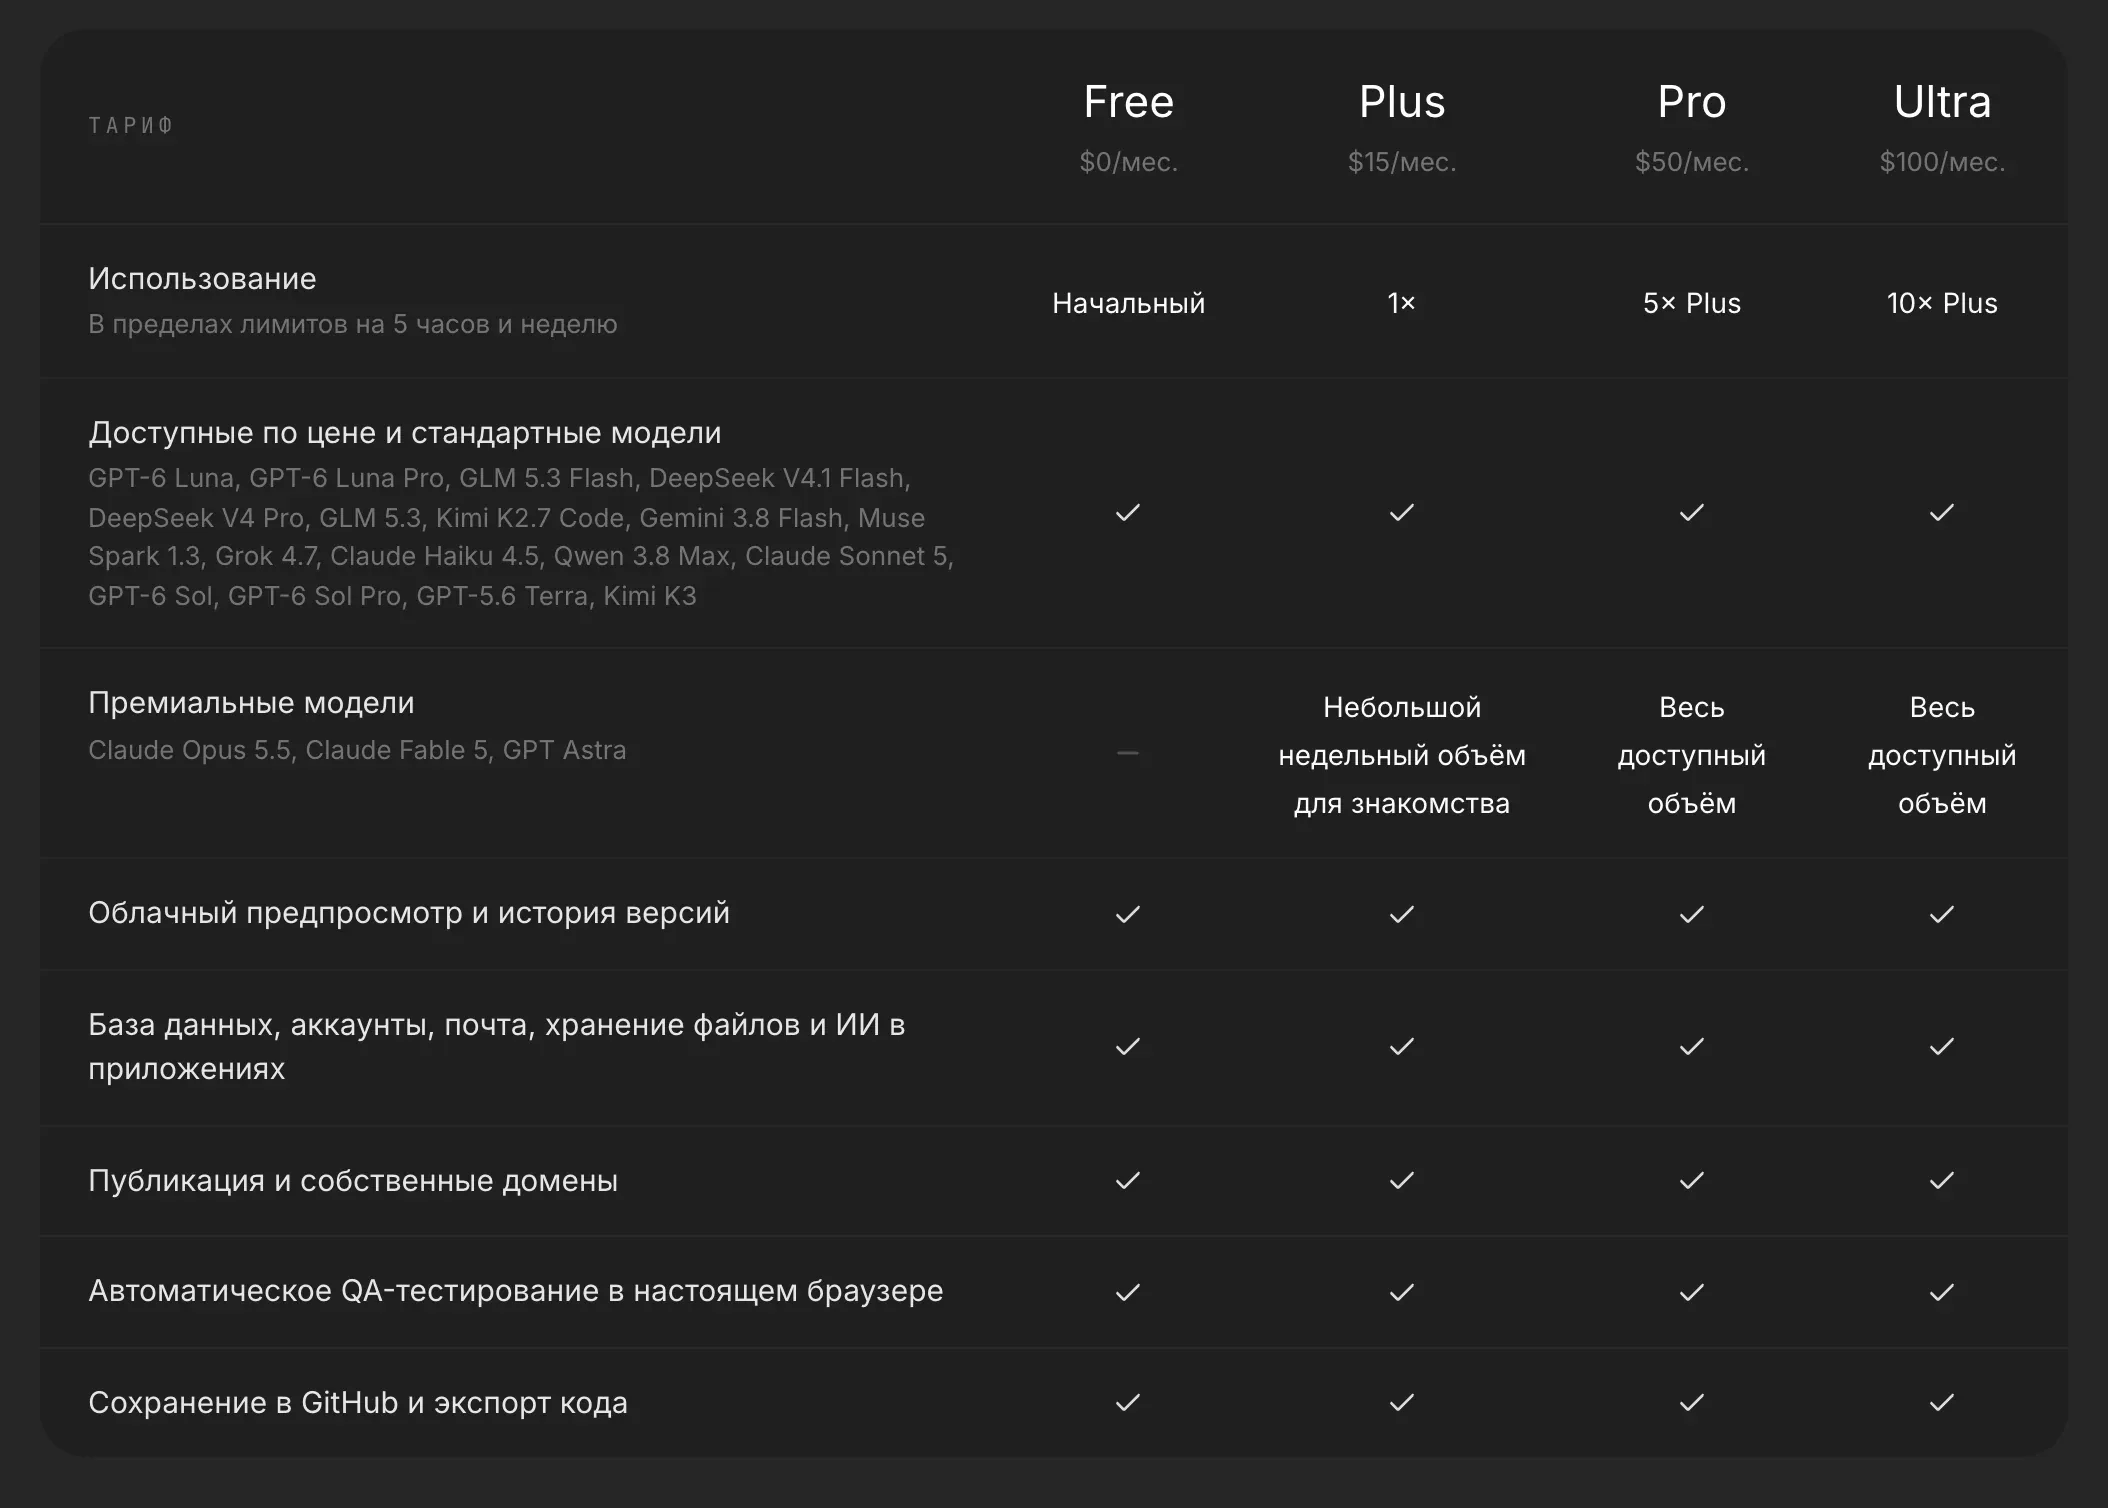
Task: Click the Claude Opus 5.5 model list
Action: 357,750
